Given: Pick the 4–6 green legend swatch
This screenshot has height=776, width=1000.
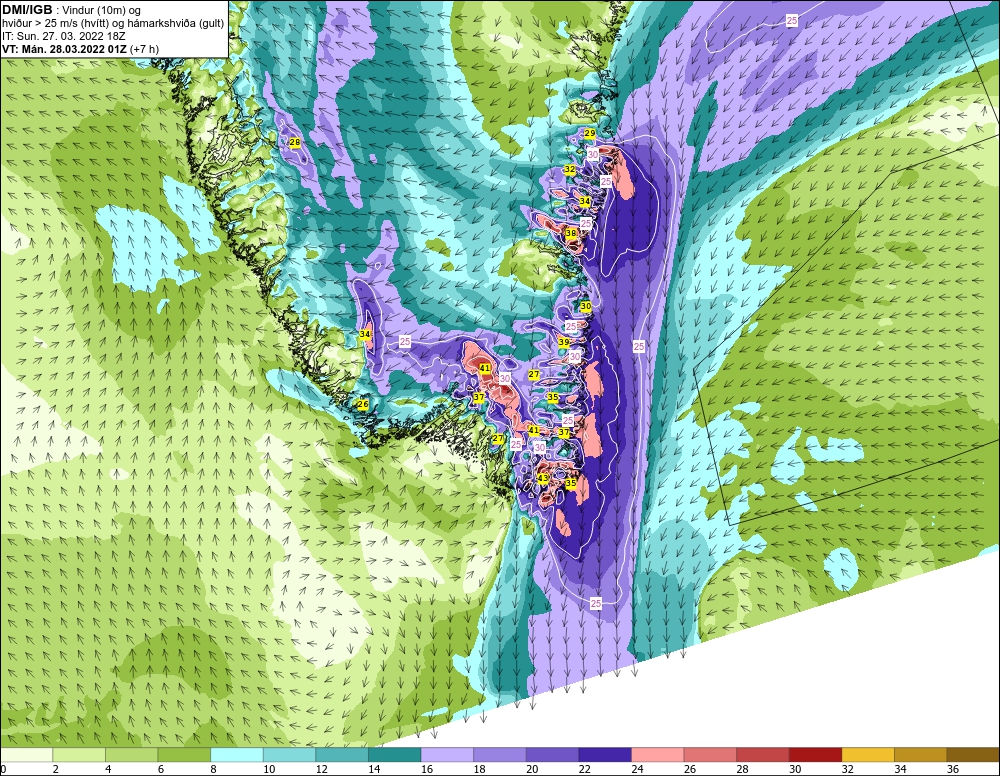Looking at the screenshot, I should pos(131,755).
